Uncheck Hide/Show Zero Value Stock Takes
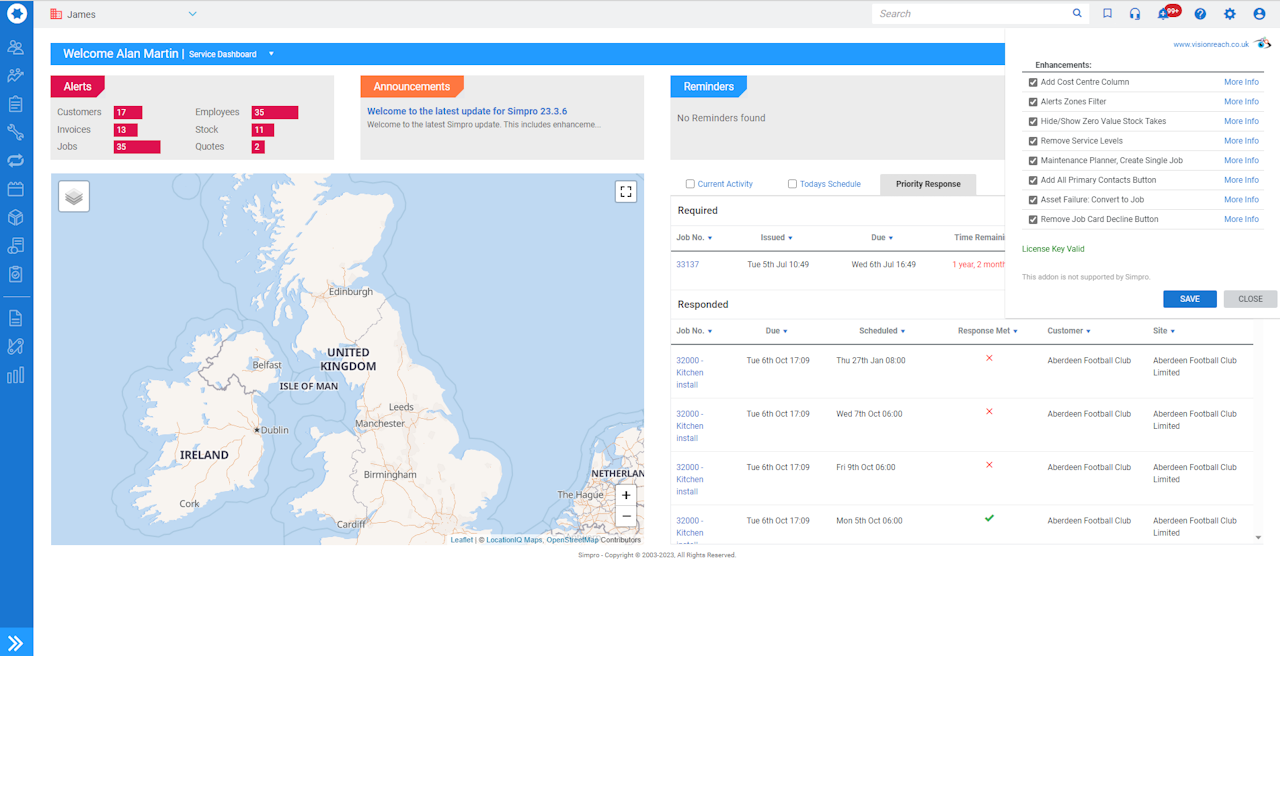The image size is (1280, 800). pyautogui.click(x=1033, y=121)
